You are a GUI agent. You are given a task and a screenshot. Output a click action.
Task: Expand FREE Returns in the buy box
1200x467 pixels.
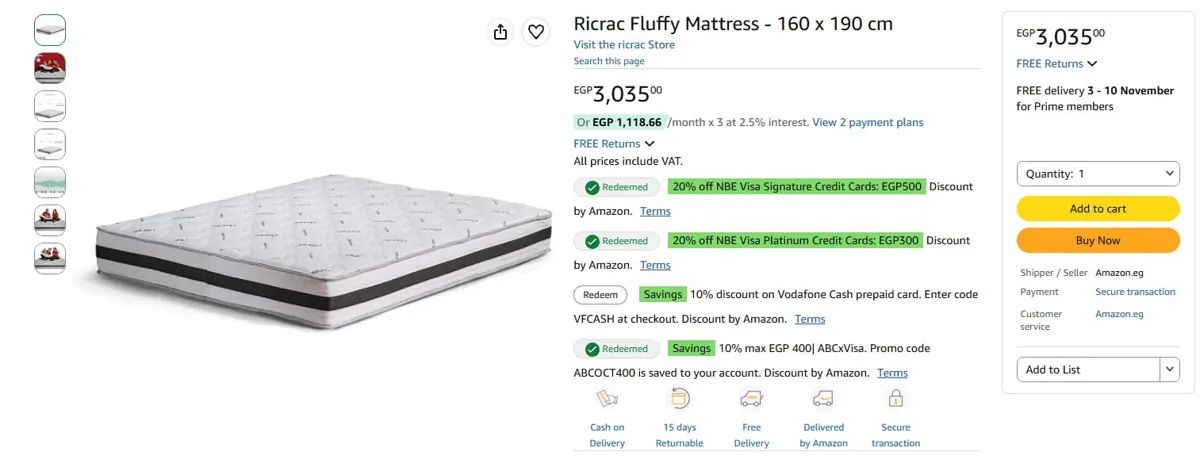[x=1057, y=64]
